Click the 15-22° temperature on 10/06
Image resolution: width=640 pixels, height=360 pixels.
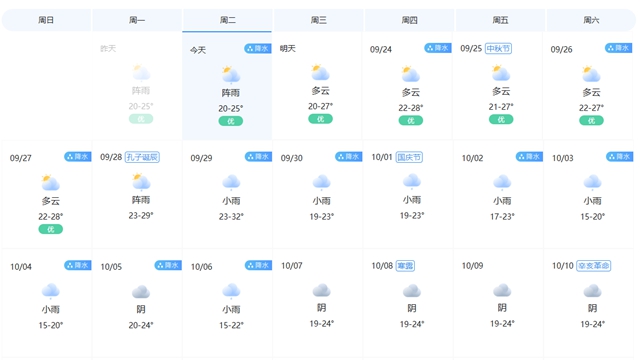coord(231,325)
